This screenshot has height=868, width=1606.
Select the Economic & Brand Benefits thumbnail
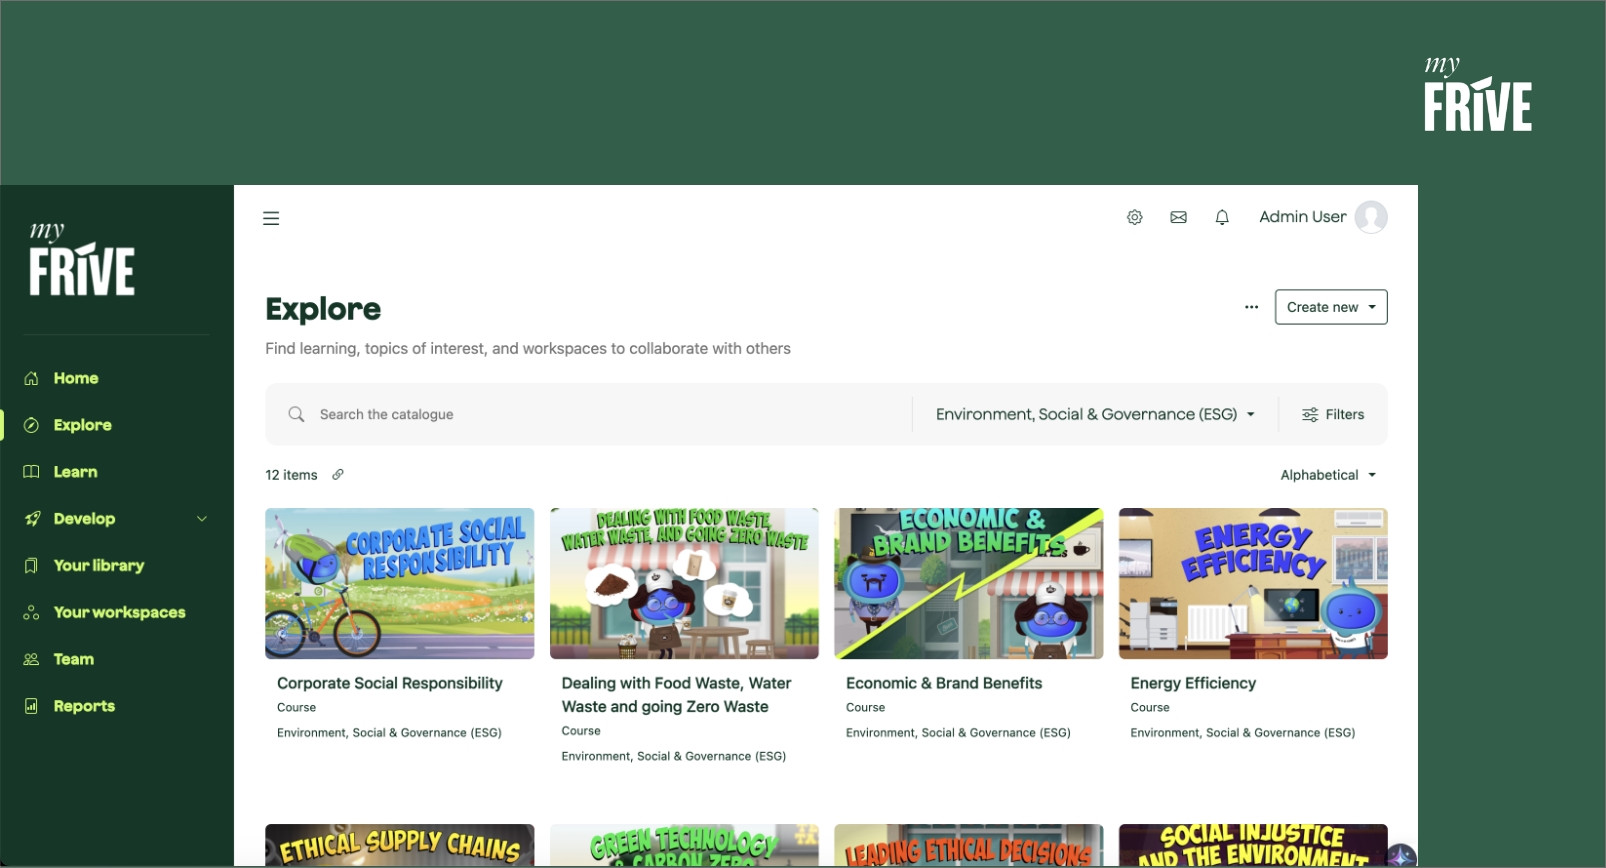968,584
